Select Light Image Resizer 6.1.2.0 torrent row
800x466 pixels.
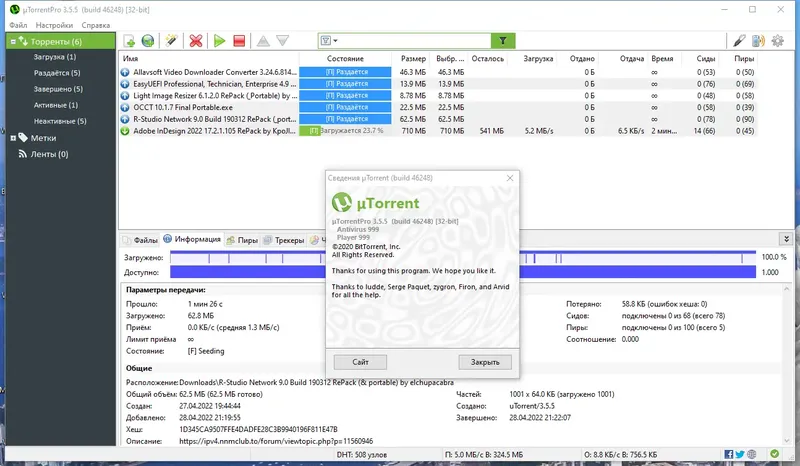pos(438,95)
